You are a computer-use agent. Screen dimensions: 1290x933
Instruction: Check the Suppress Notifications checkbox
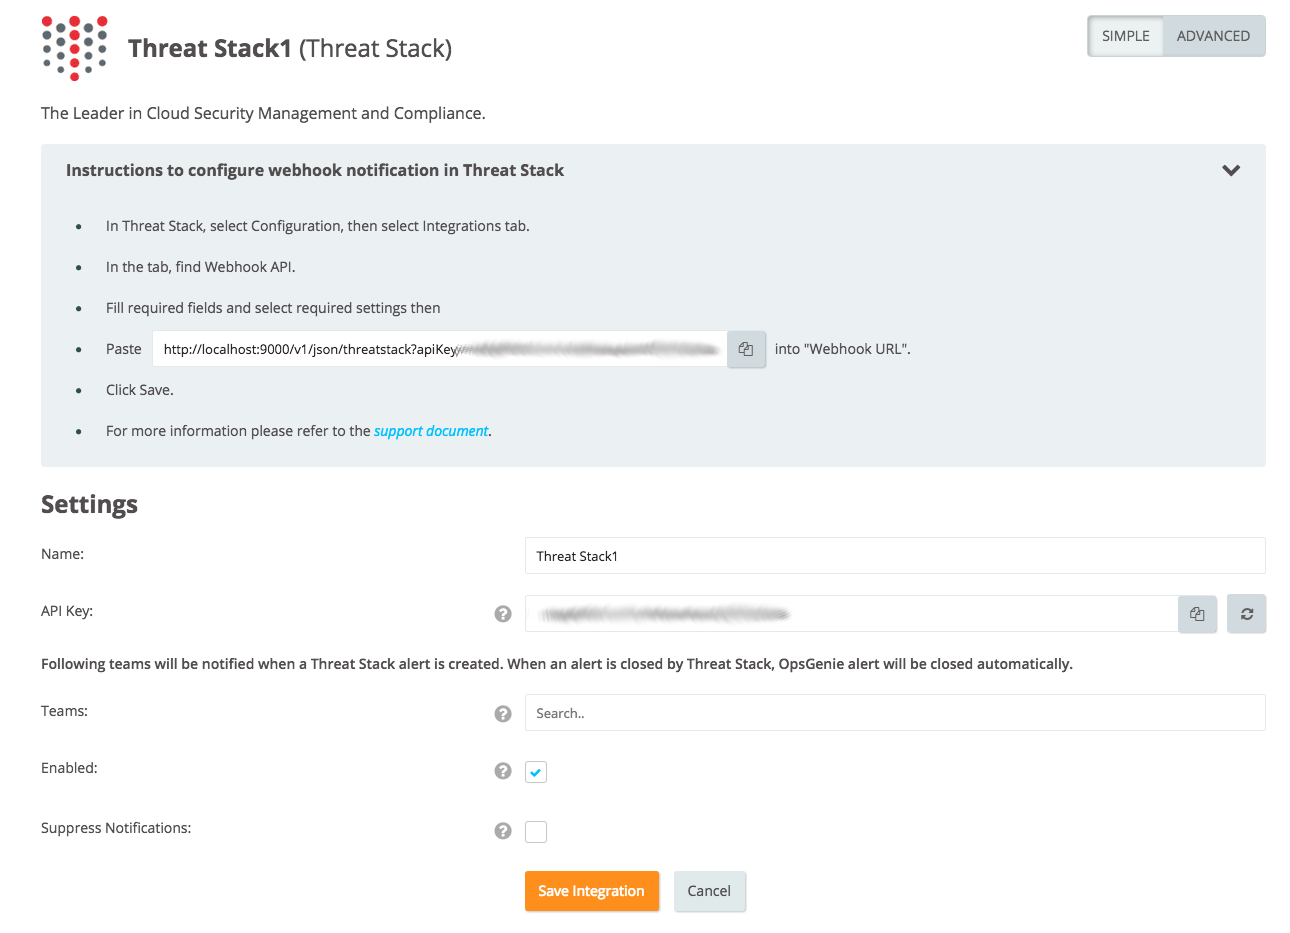click(536, 832)
